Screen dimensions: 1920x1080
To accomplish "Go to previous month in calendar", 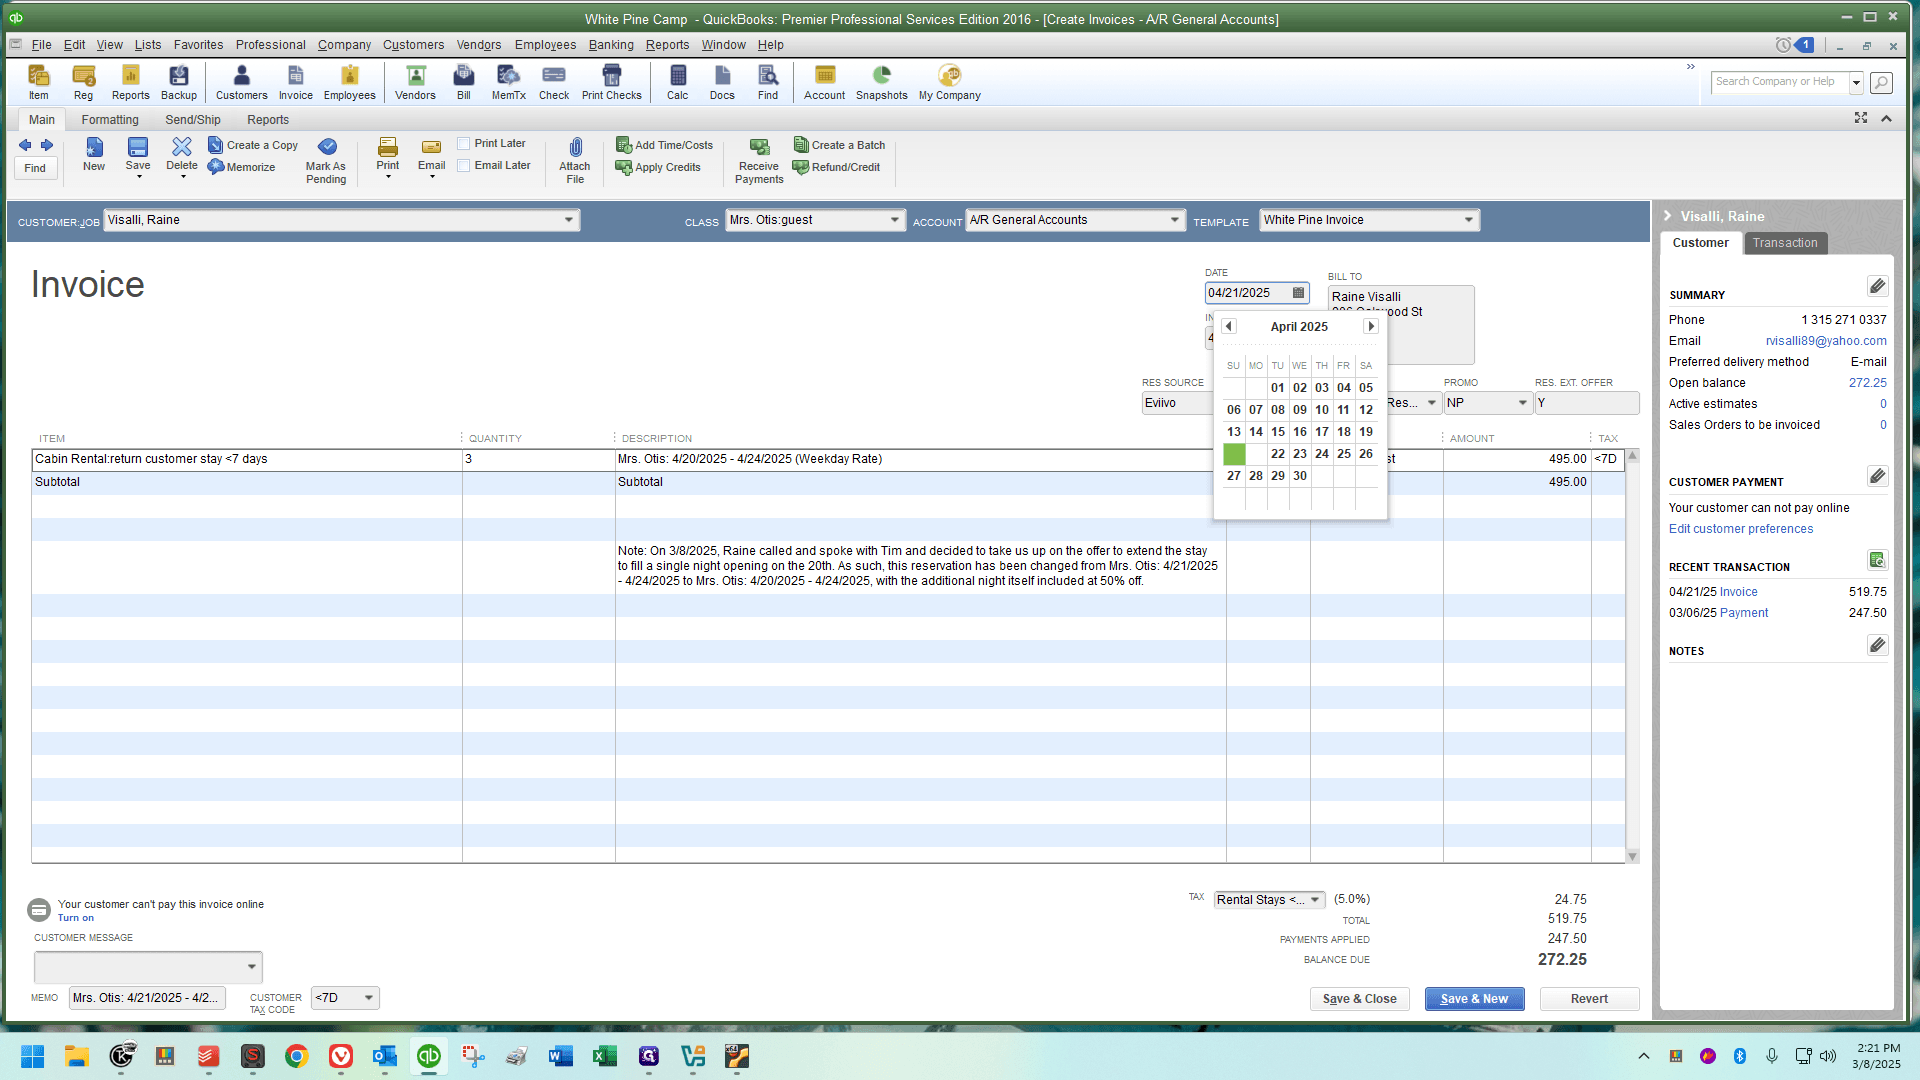I will click(x=1229, y=326).
